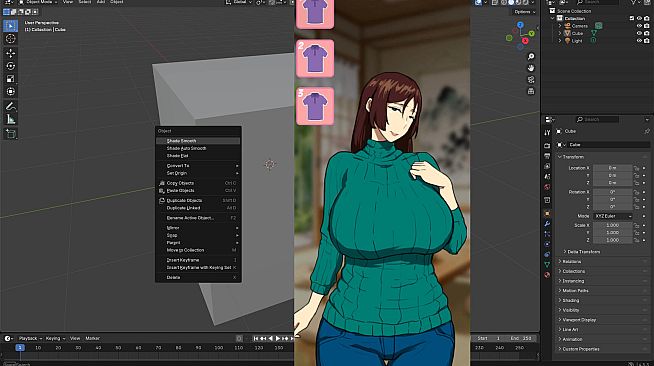Open the Material properties tab
The width and height of the screenshot is (654, 366).
(547, 275)
